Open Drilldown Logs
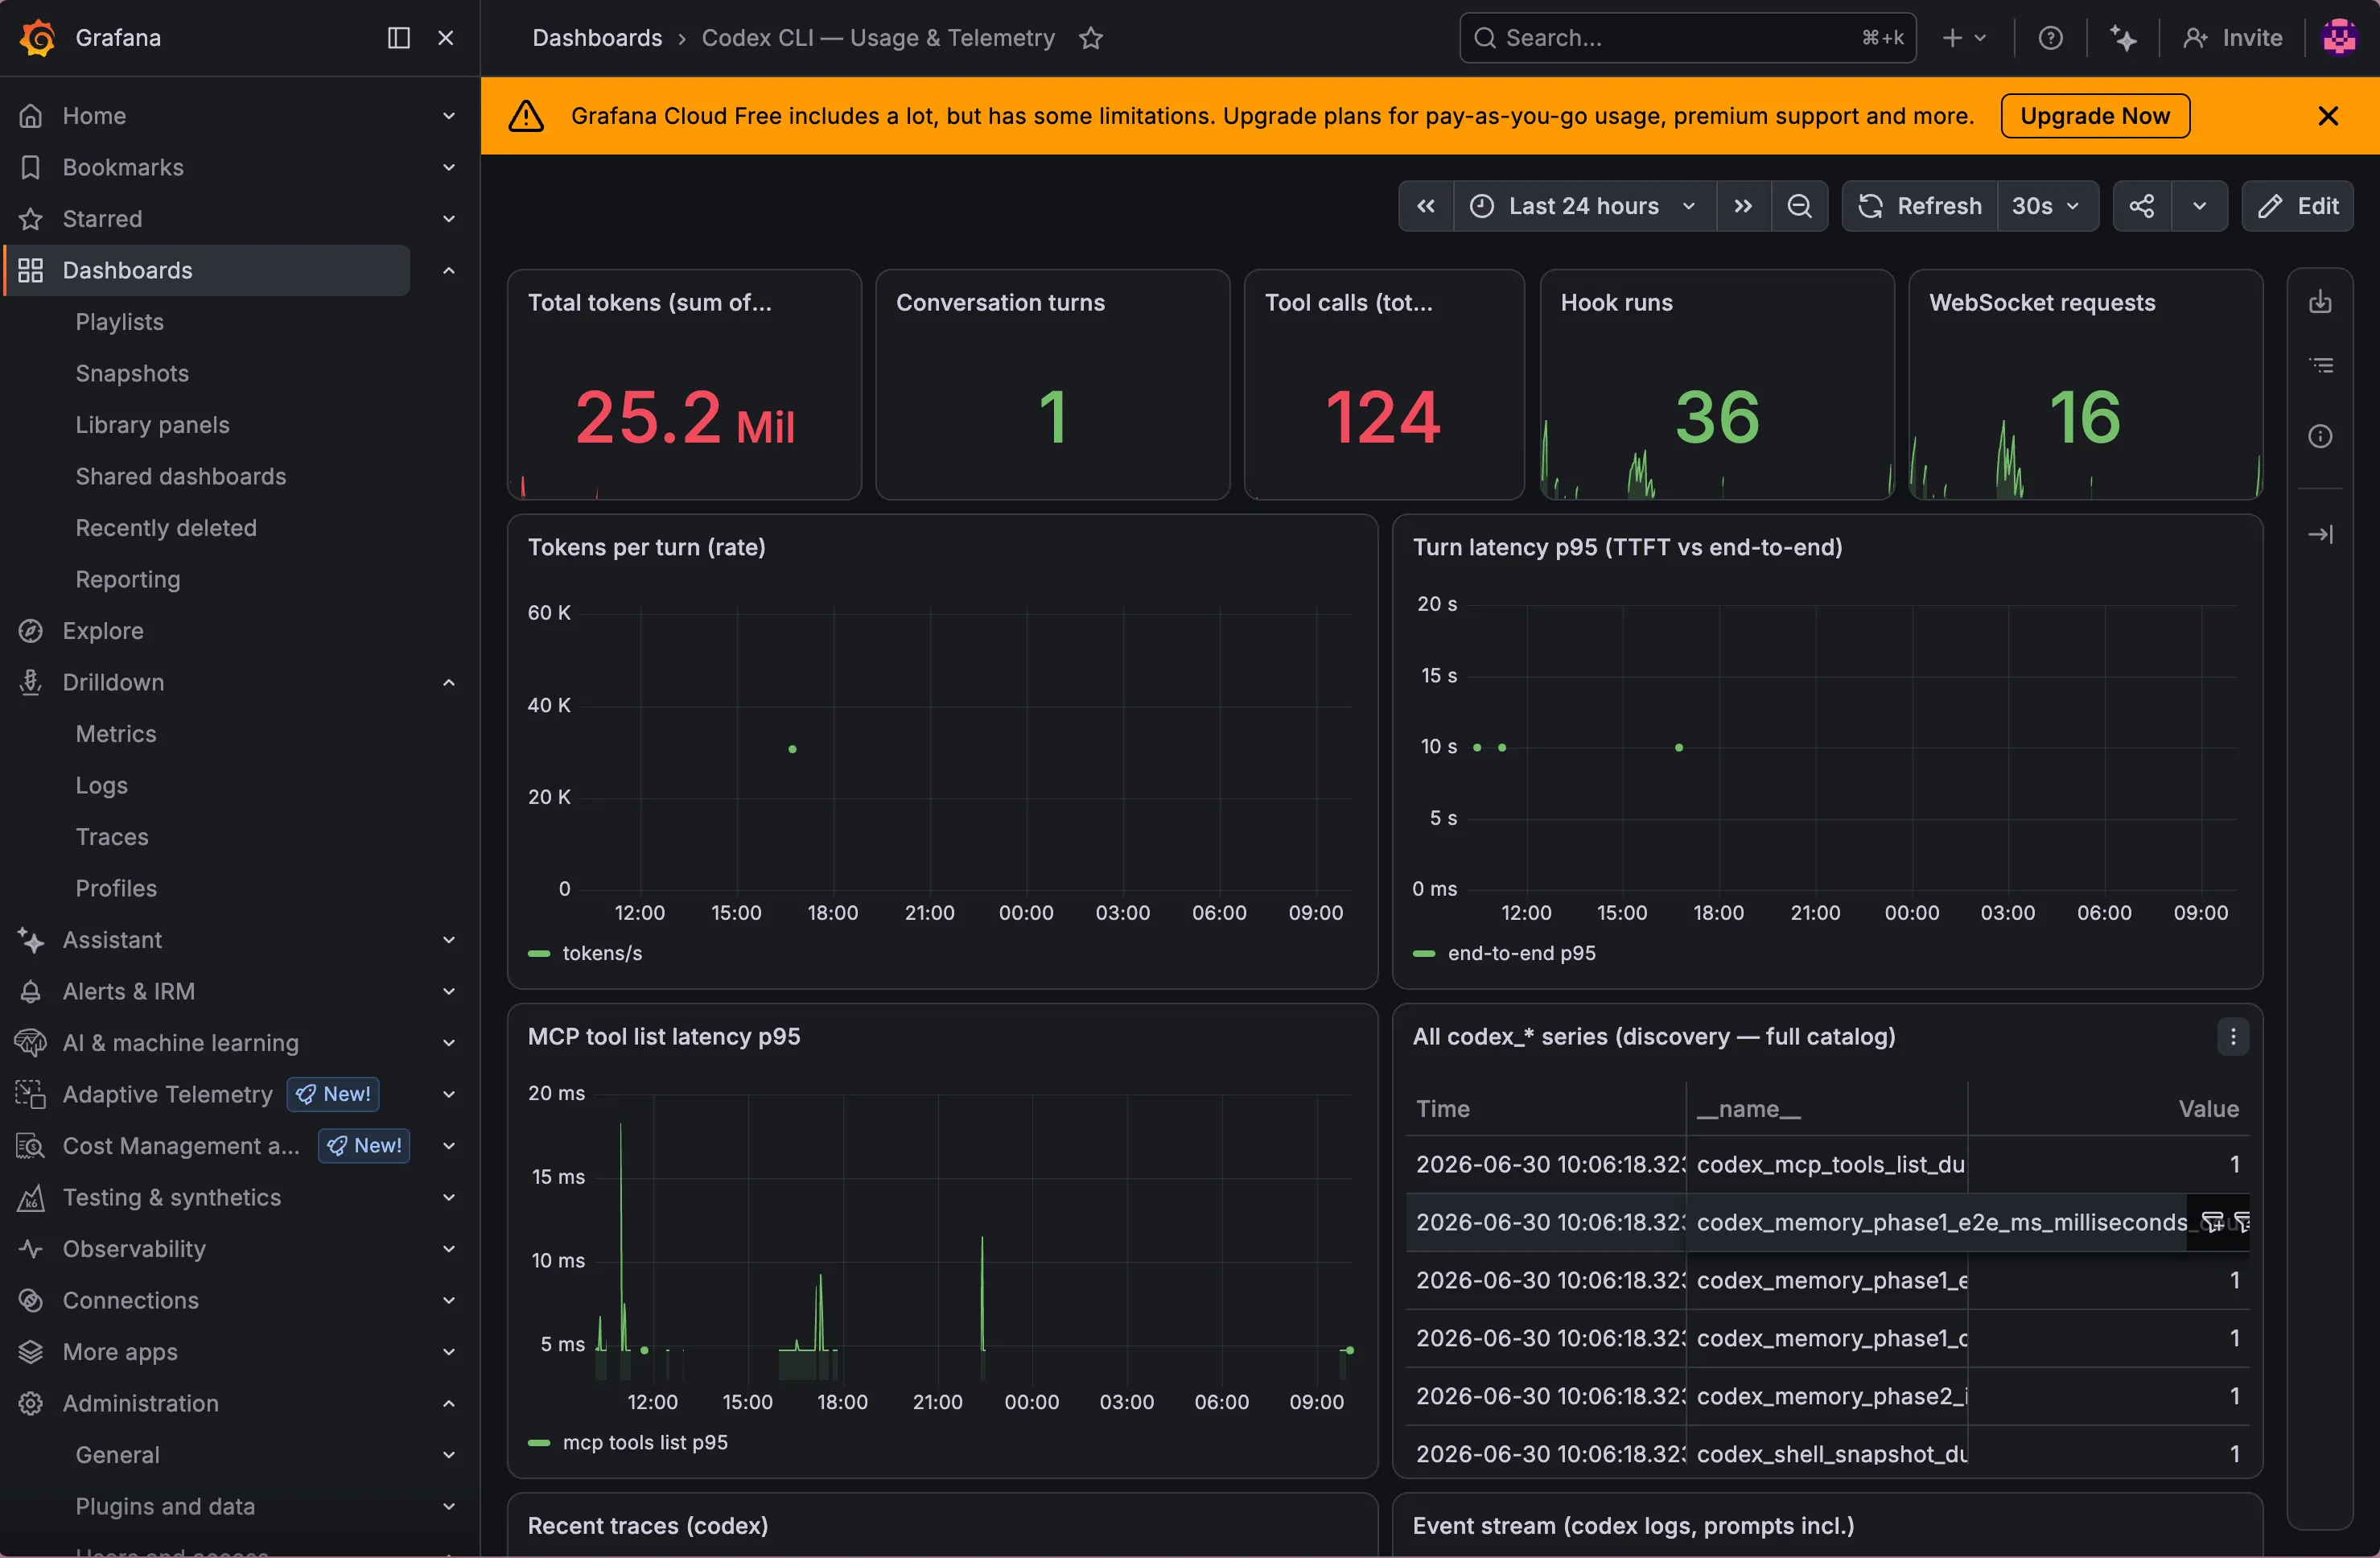The height and width of the screenshot is (1558, 2380). pos(101,785)
